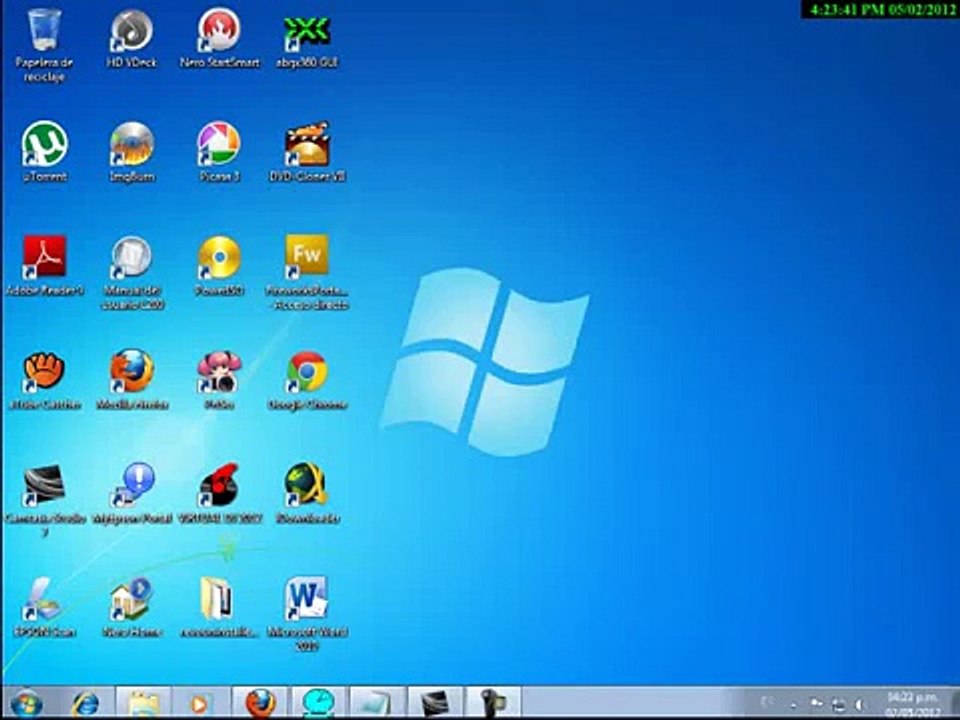Image resolution: width=960 pixels, height=720 pixels.
Task: Launch the pink-haired anime character shortcut
Action: (x=219, y=380)
